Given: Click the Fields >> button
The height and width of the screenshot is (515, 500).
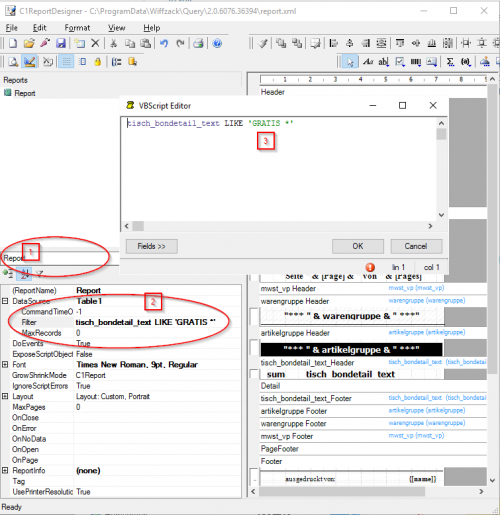Looking at the screenshot, I should tap(152, 246).
